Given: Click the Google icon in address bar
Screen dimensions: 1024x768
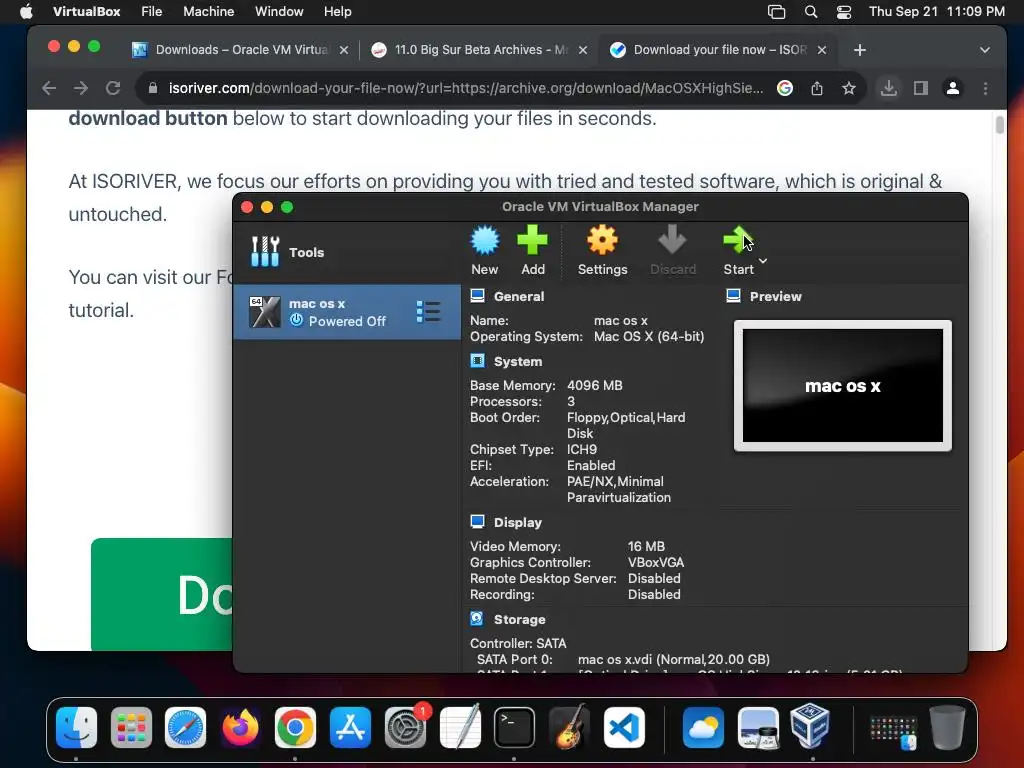Looking at the screenshot, I should pos(785,88).
